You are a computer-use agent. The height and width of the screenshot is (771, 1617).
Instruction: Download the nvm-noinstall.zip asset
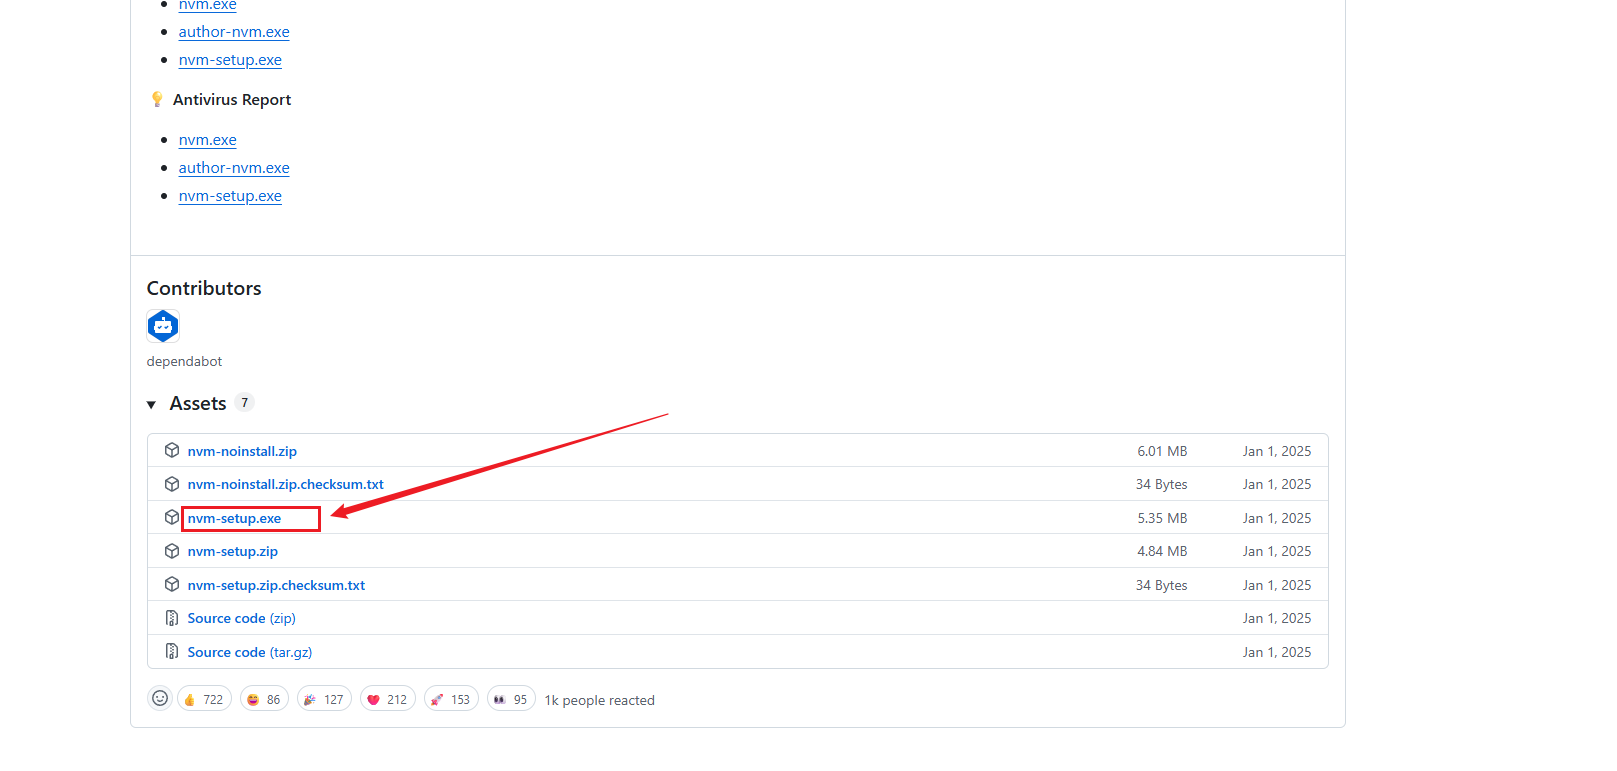[x=242, y=452]
